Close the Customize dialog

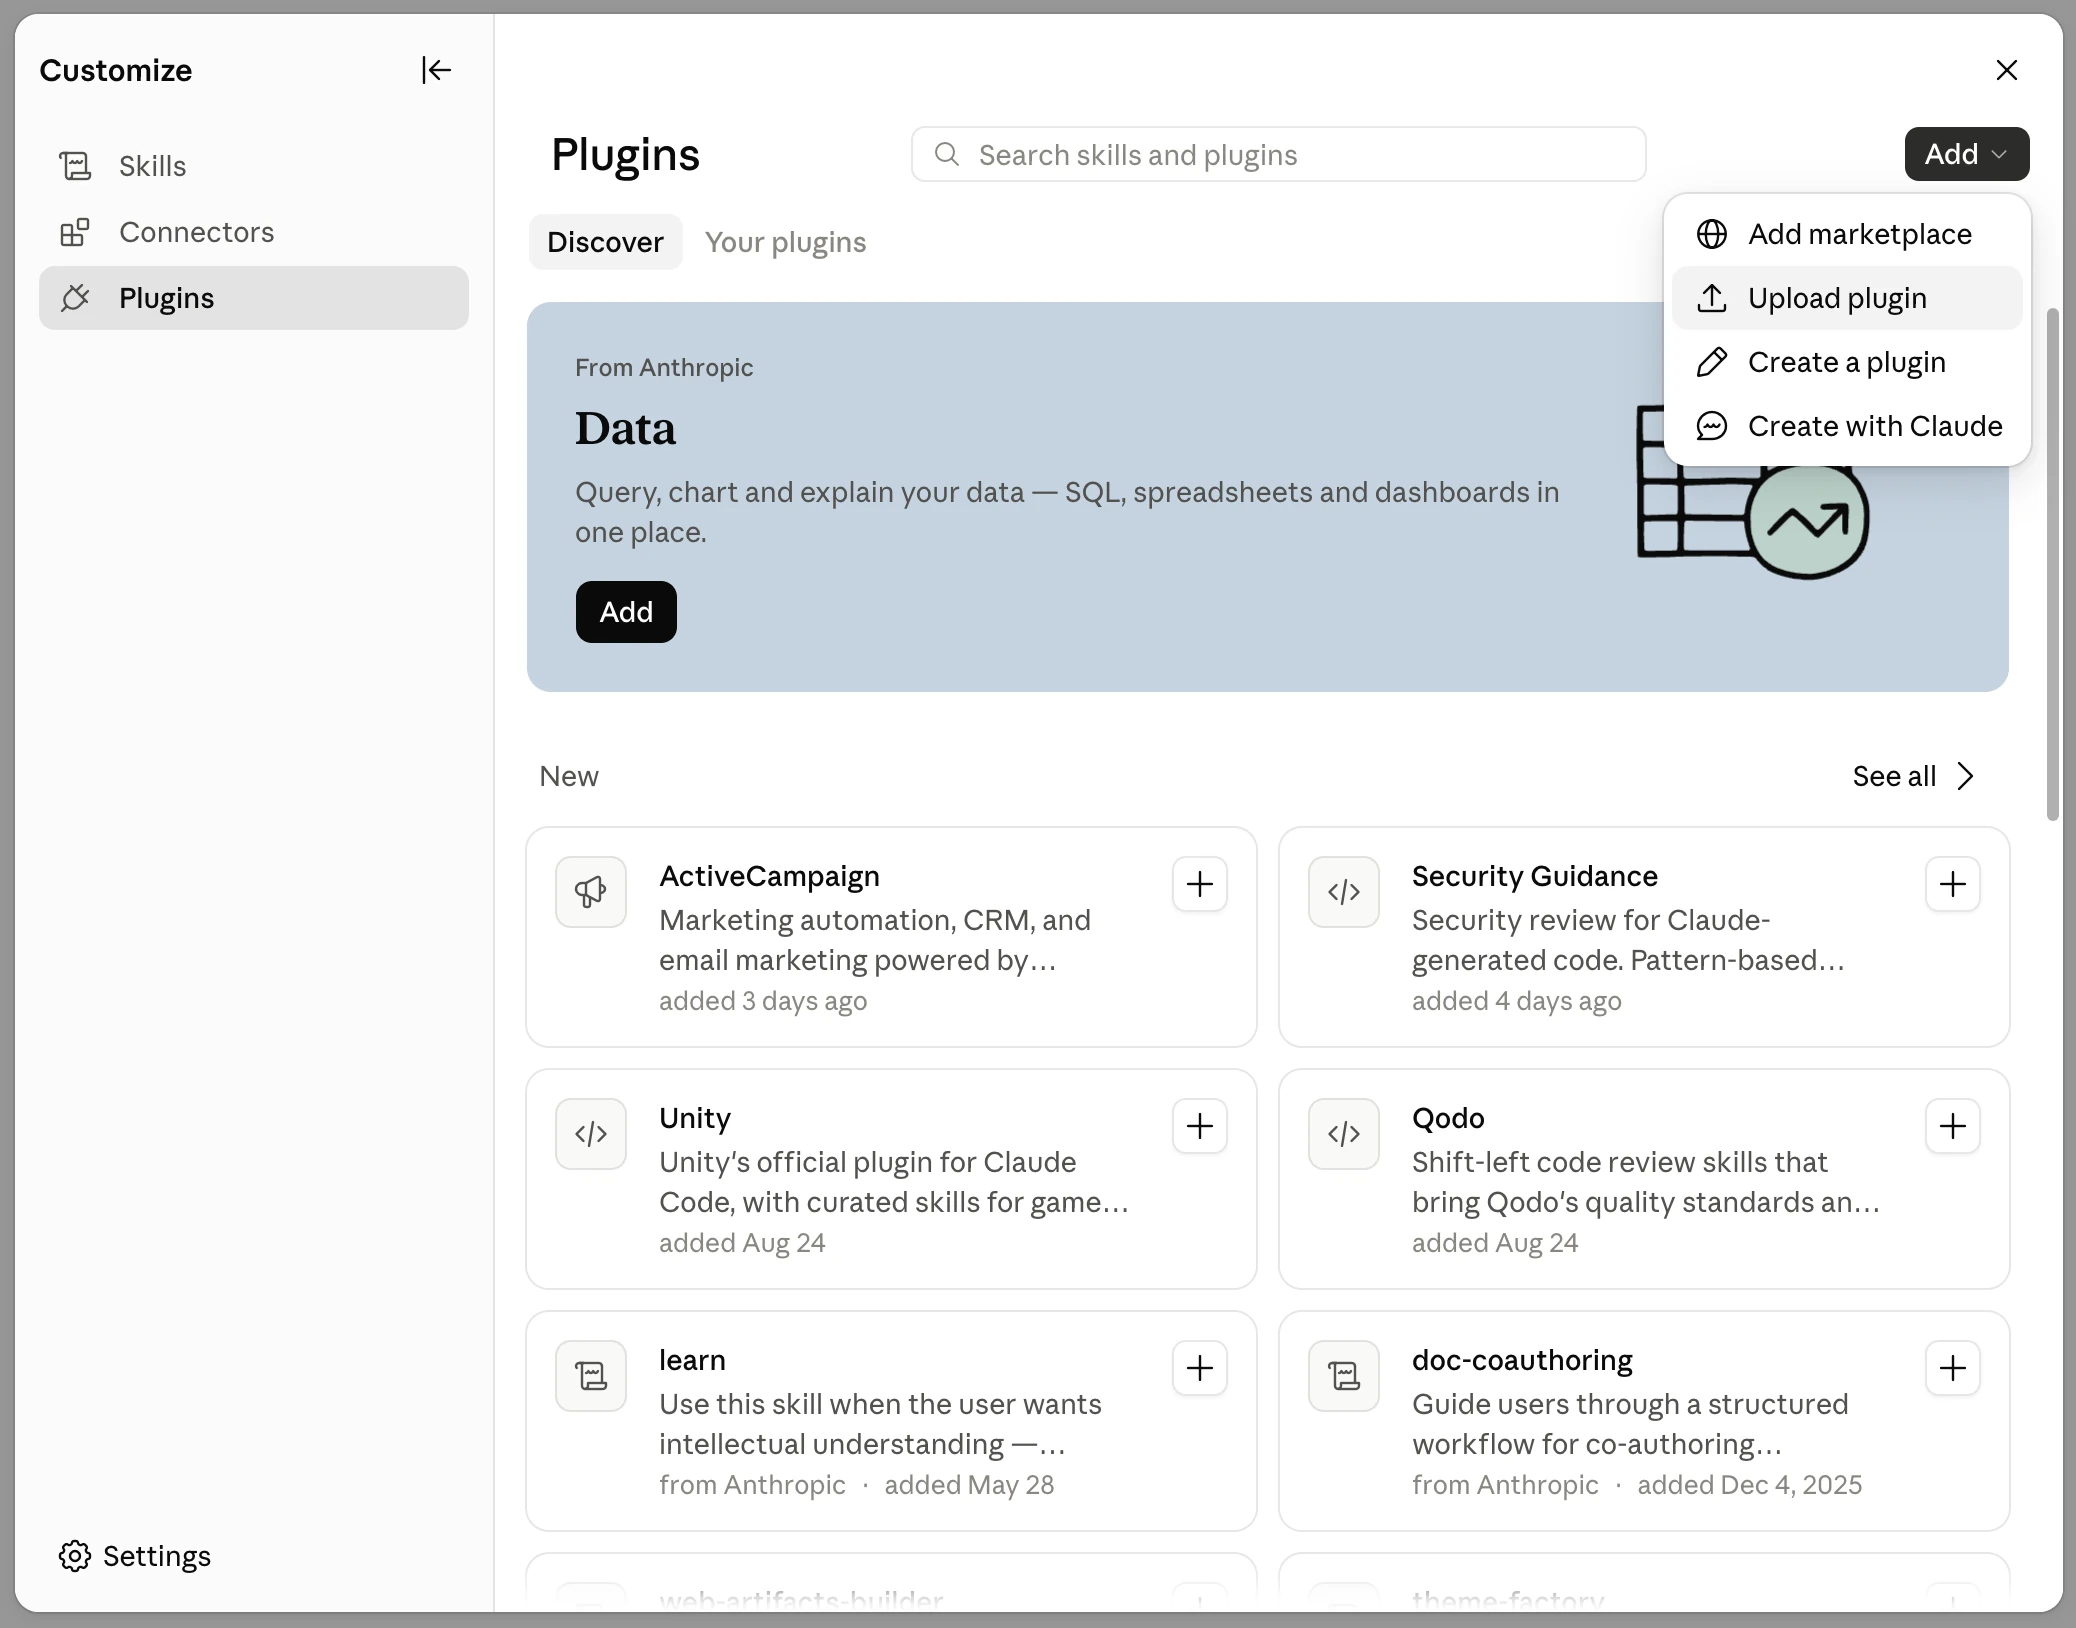tap(2006, 70)
